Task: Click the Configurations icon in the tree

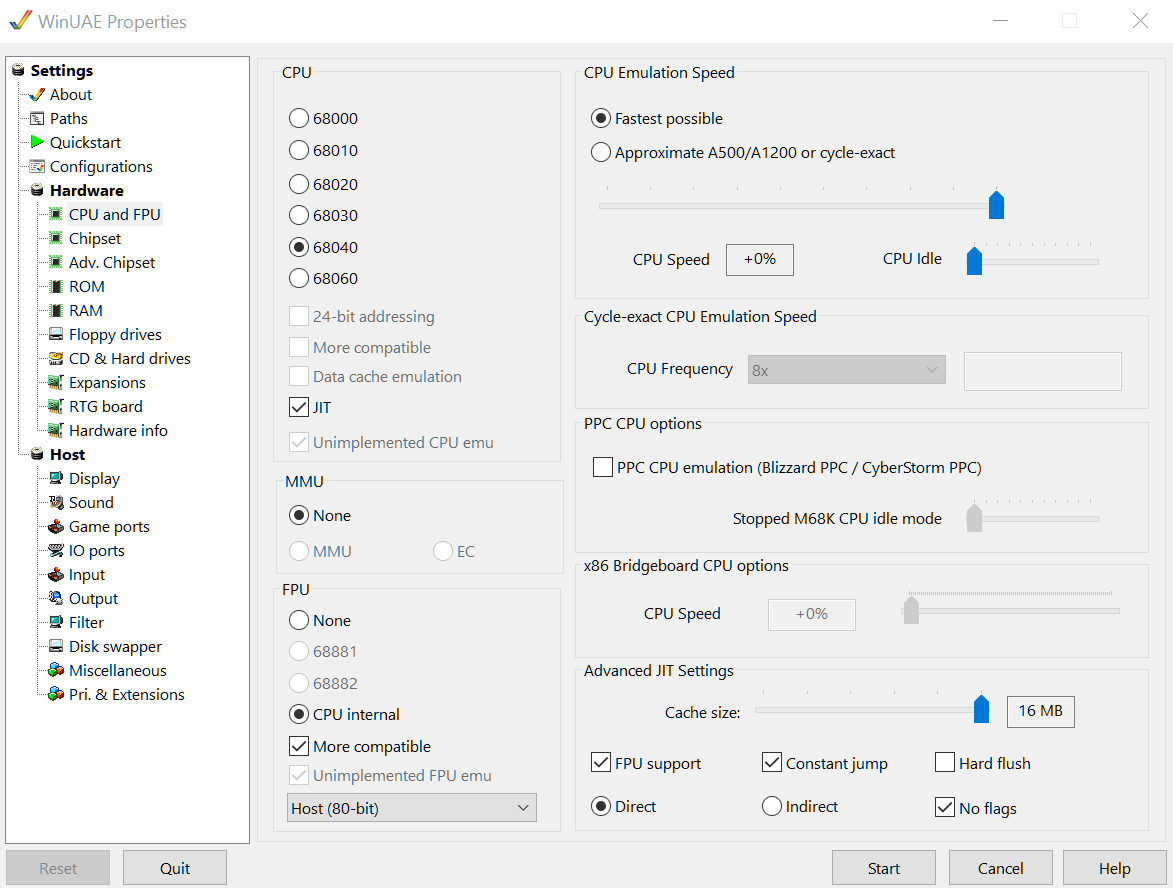Action: click(37, 166)
